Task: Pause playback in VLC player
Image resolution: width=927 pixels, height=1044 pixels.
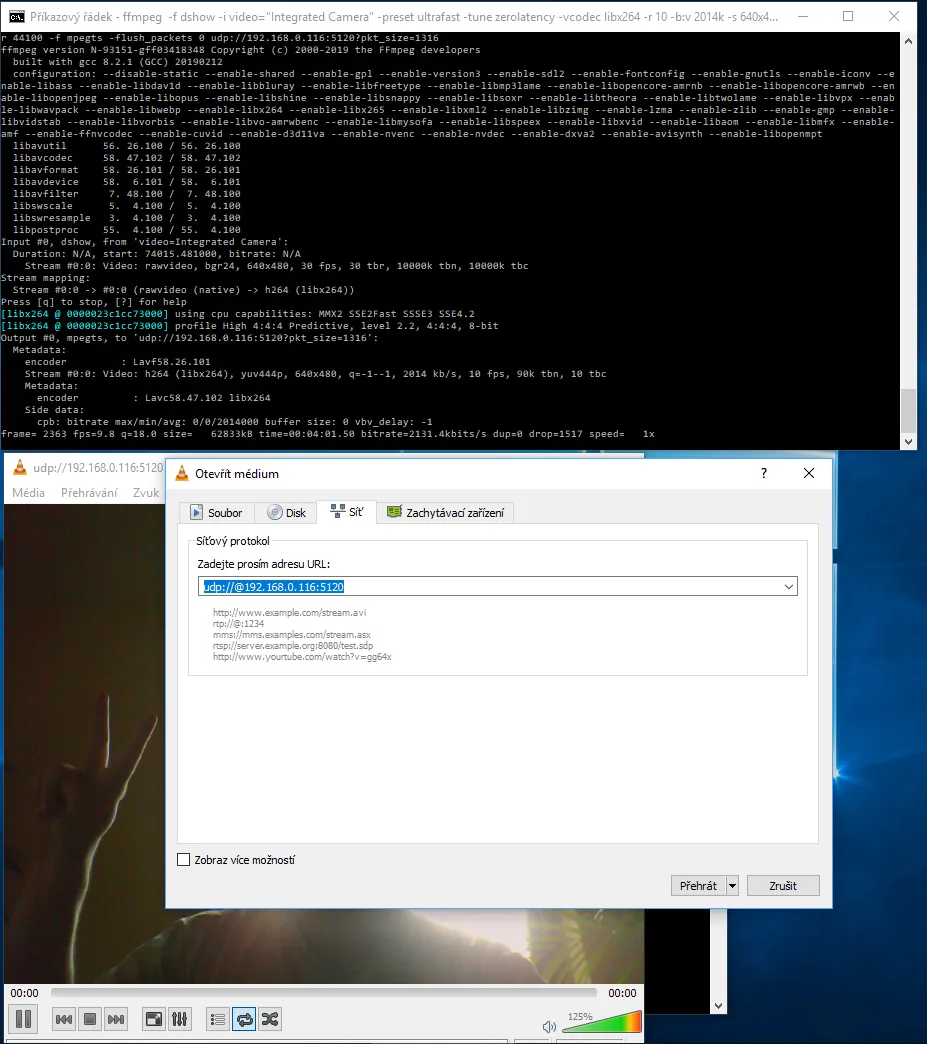Action: click(x=23, y=1019)
